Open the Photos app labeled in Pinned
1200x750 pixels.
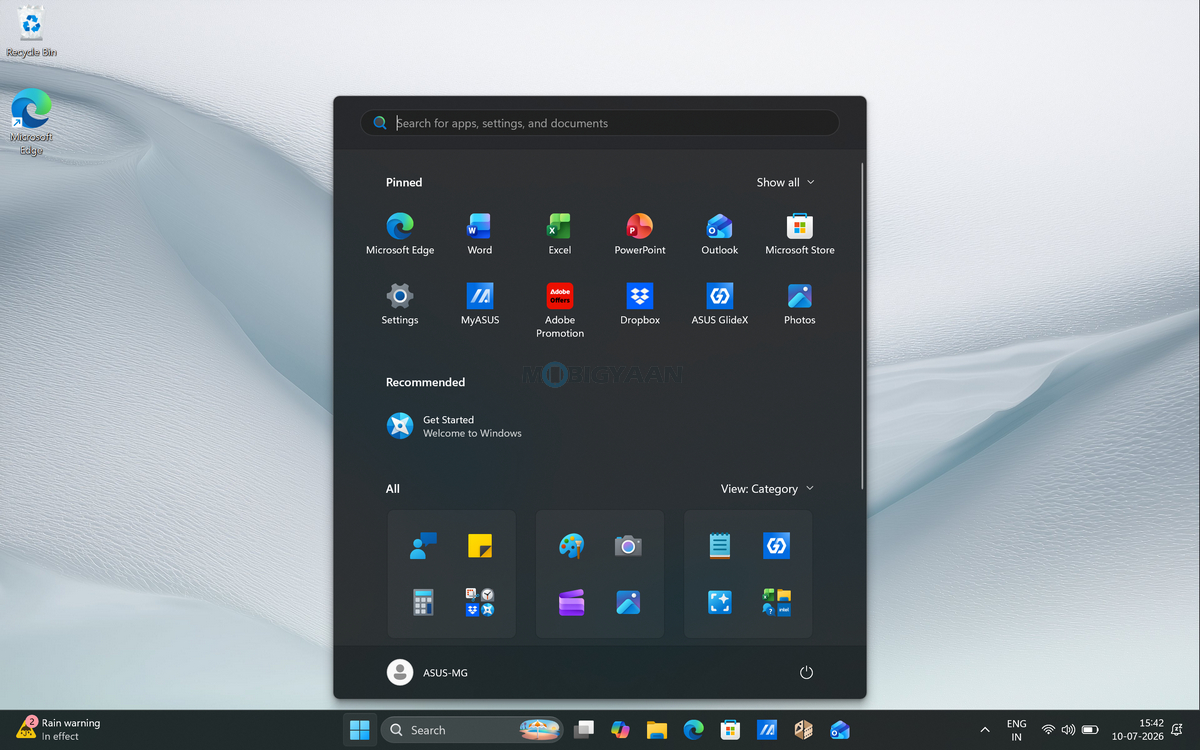(x=800, y=304)
